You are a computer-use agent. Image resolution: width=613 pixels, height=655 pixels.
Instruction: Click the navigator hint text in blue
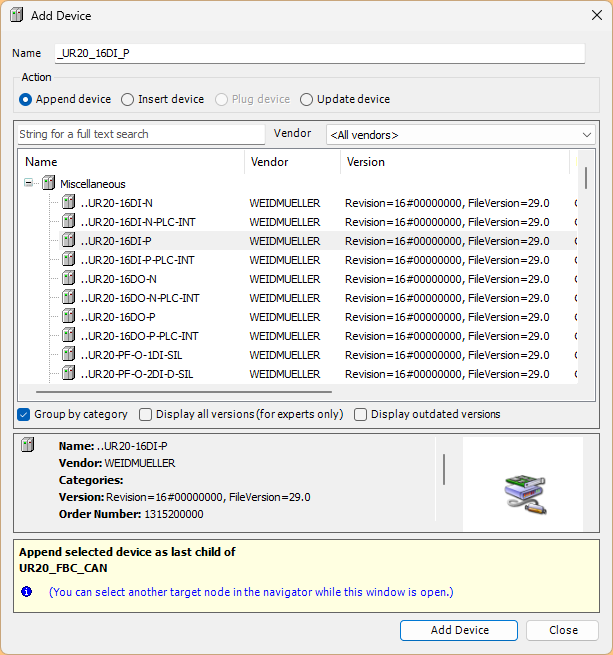251,592
